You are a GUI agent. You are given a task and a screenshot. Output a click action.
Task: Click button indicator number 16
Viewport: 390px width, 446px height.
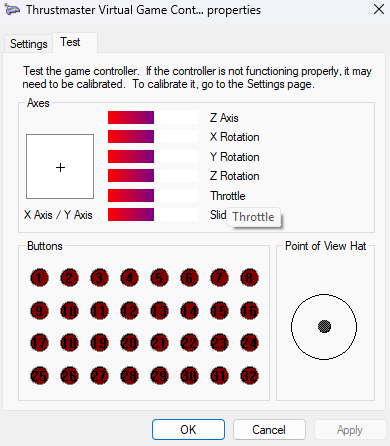[x=249, y=311]
